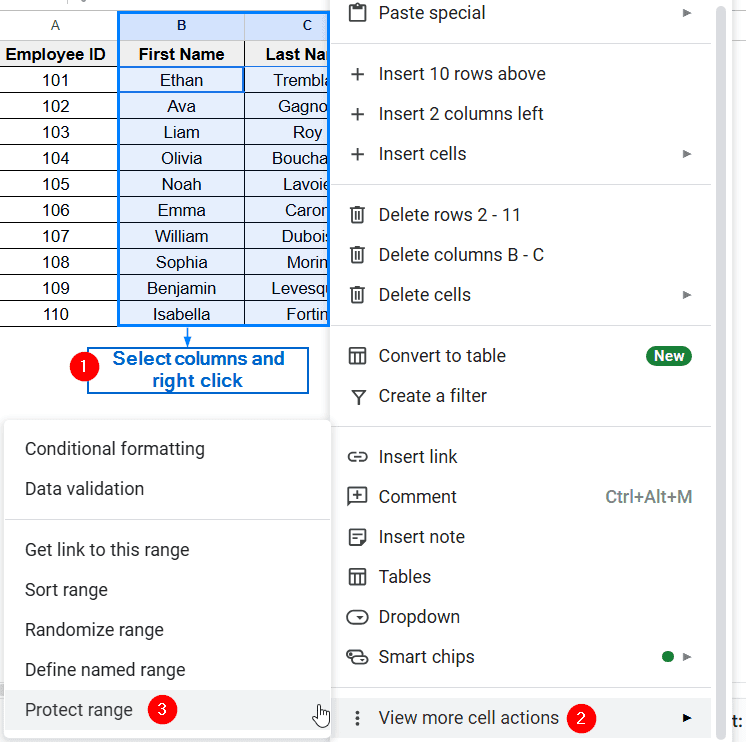This screenshot has height=742, width=746.
Task: Click the Smart chips icon
Action: 357,657
